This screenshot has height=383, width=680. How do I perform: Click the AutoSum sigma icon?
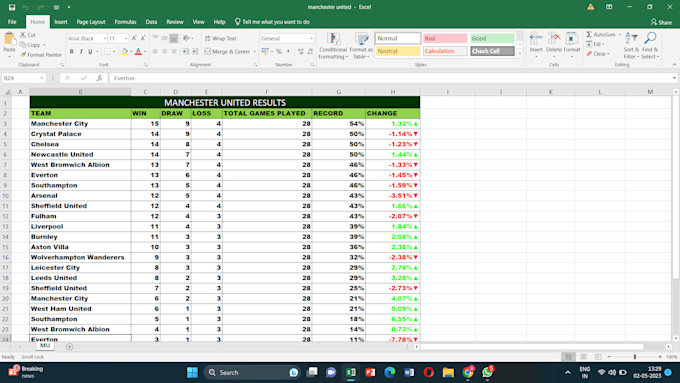(x=589, y=34)
